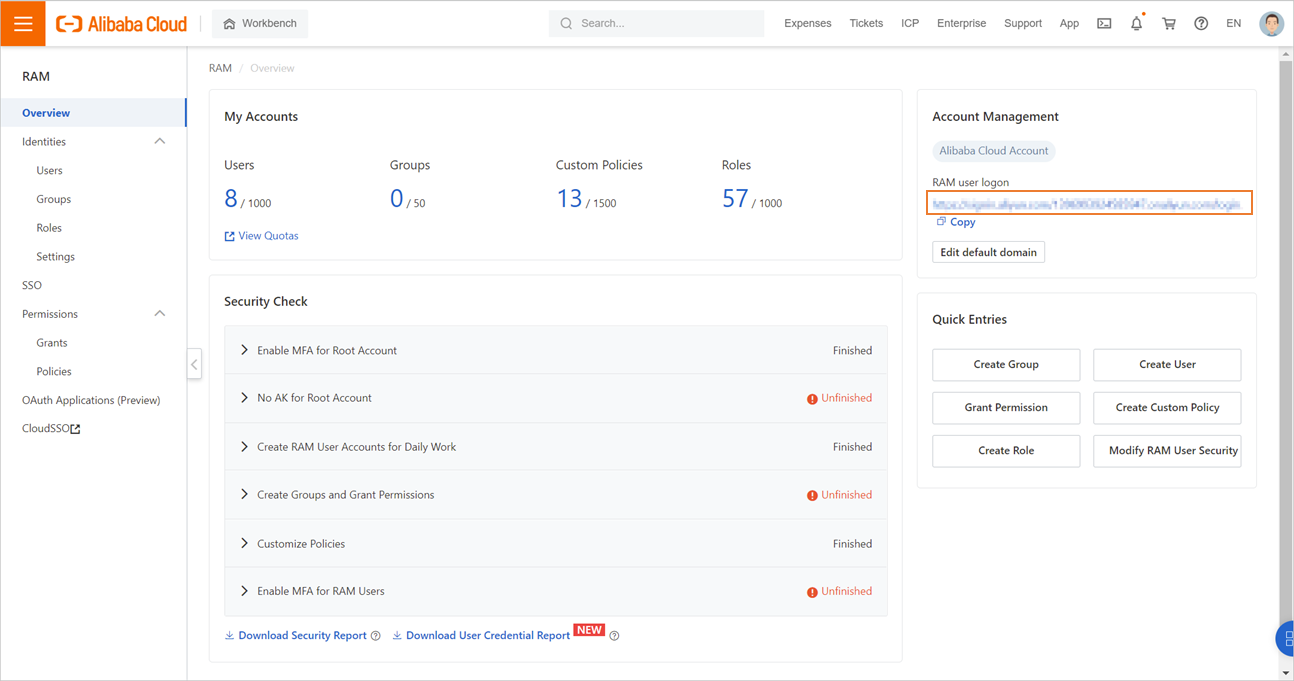Click the Groups count 0
Viewport: 1294px width, 681px height.
click(396, 199)
